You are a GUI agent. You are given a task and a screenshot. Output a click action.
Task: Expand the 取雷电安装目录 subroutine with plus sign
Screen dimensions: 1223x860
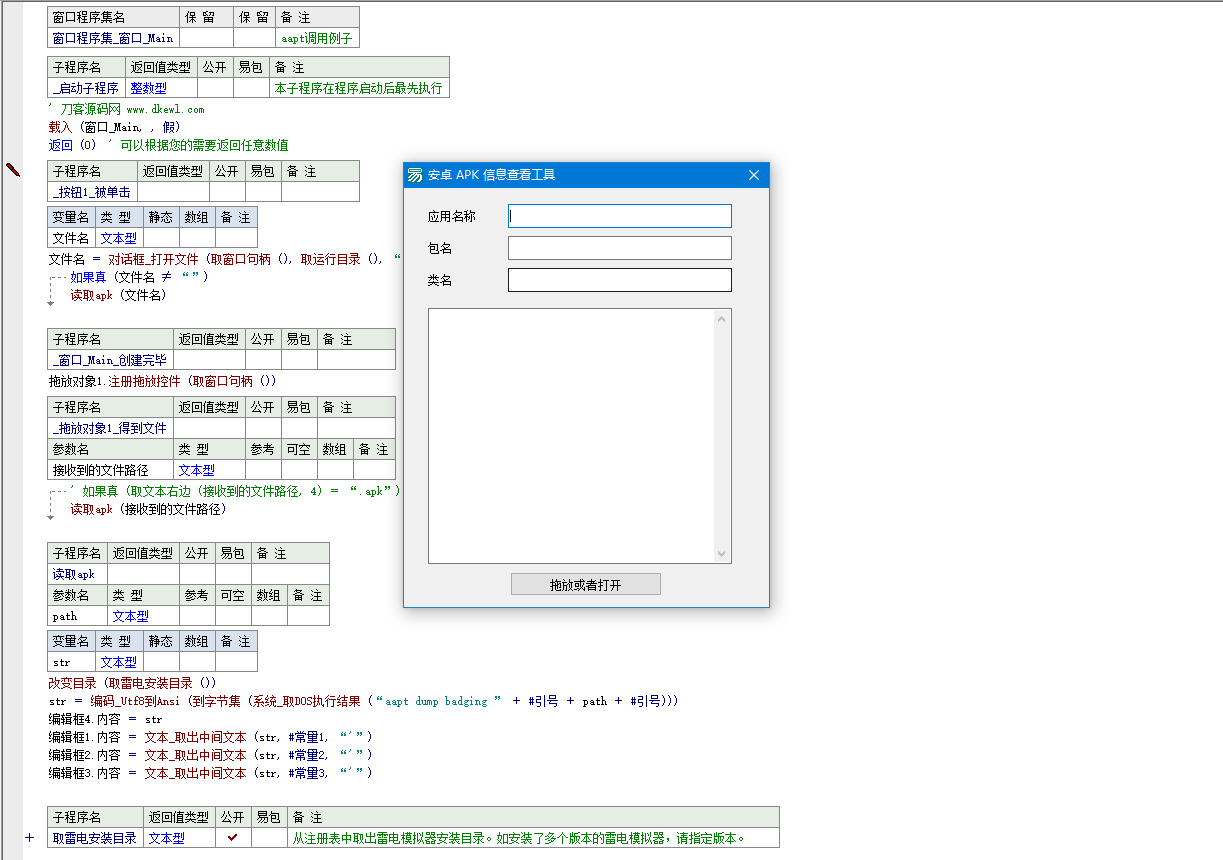click(x=29, y=838)
